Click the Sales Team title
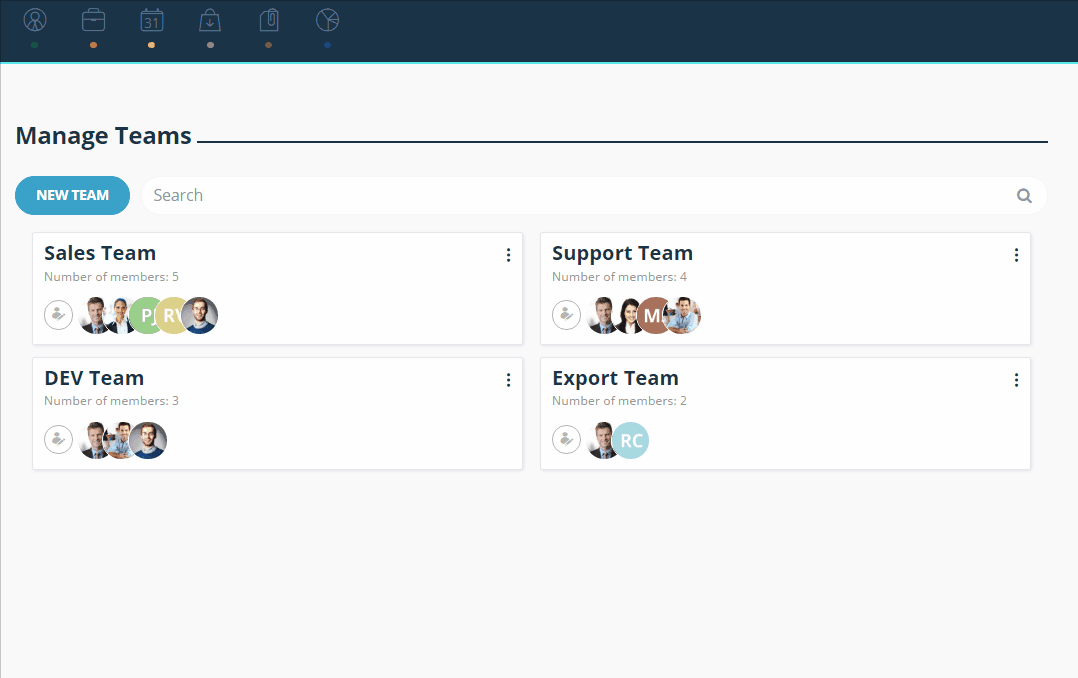The image size is (1078, 678). coord(100,253)
